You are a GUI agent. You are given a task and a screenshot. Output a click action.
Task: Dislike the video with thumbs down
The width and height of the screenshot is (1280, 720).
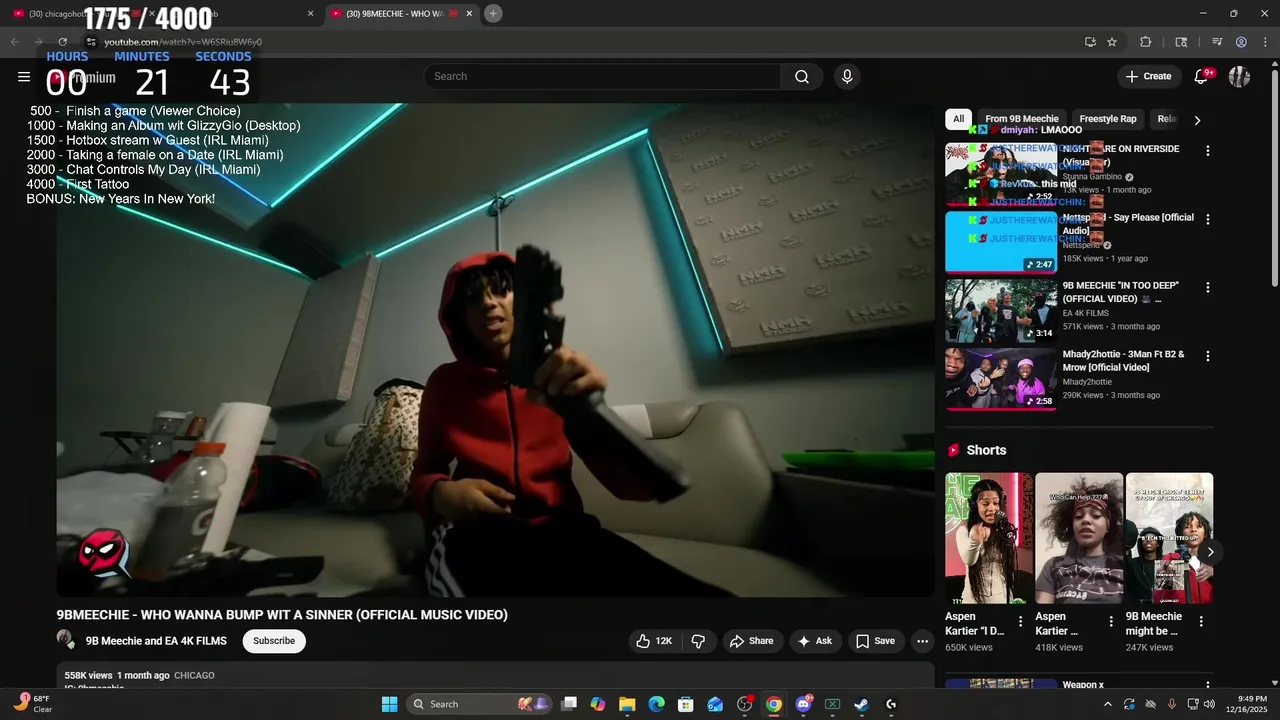(699, 641)
